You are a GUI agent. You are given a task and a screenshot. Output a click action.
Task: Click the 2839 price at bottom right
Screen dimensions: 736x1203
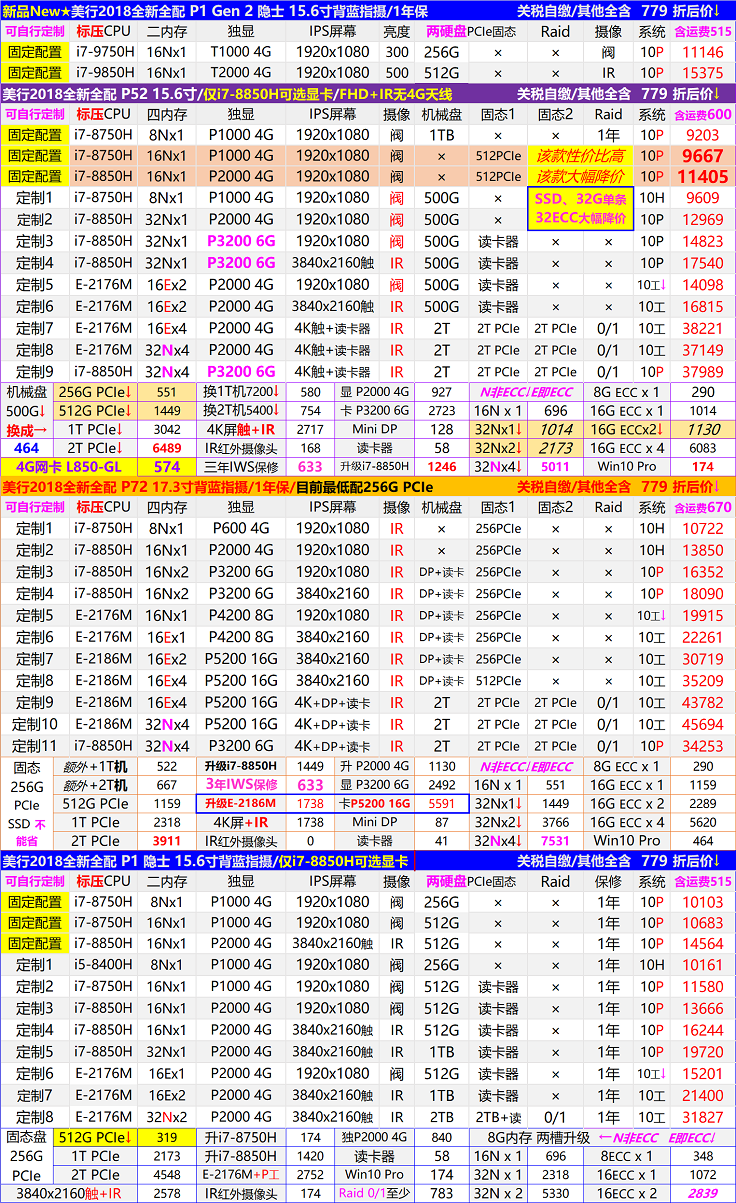[702, 1194]
